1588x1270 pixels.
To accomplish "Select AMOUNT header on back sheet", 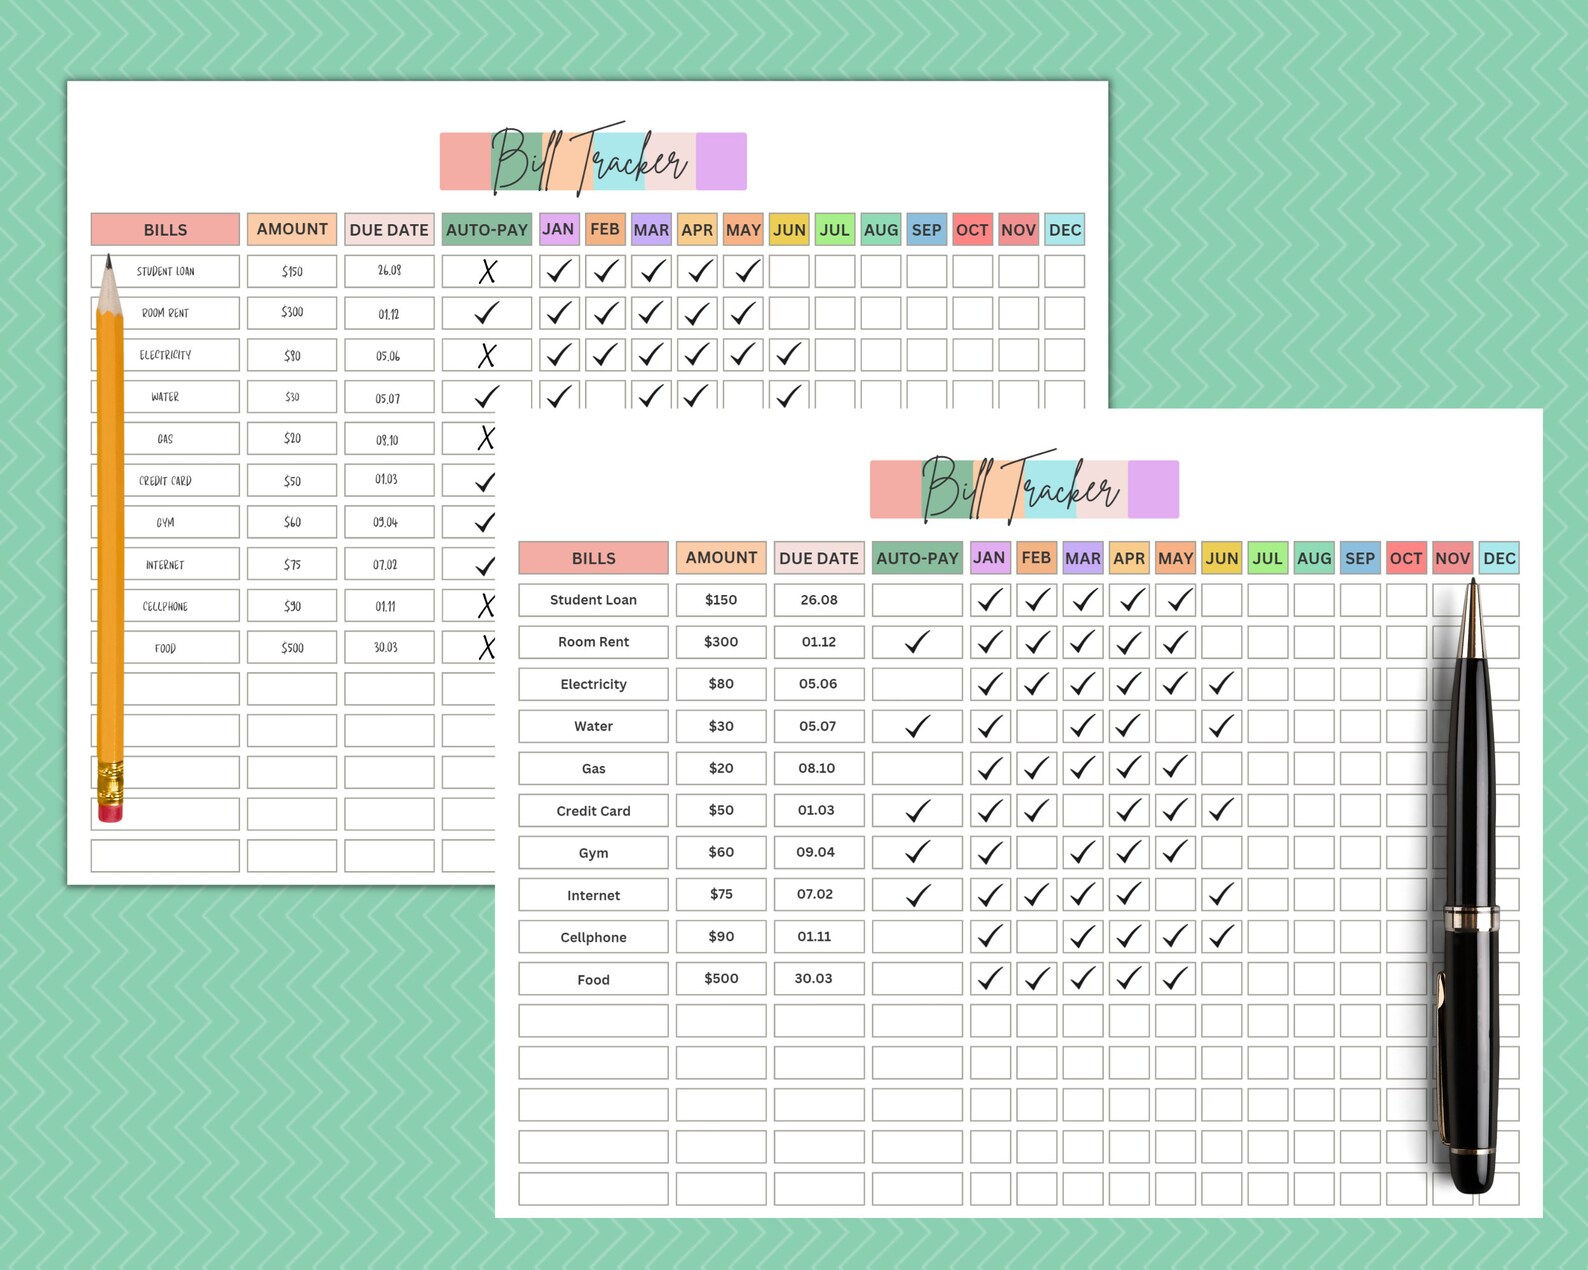I will 292,229.
